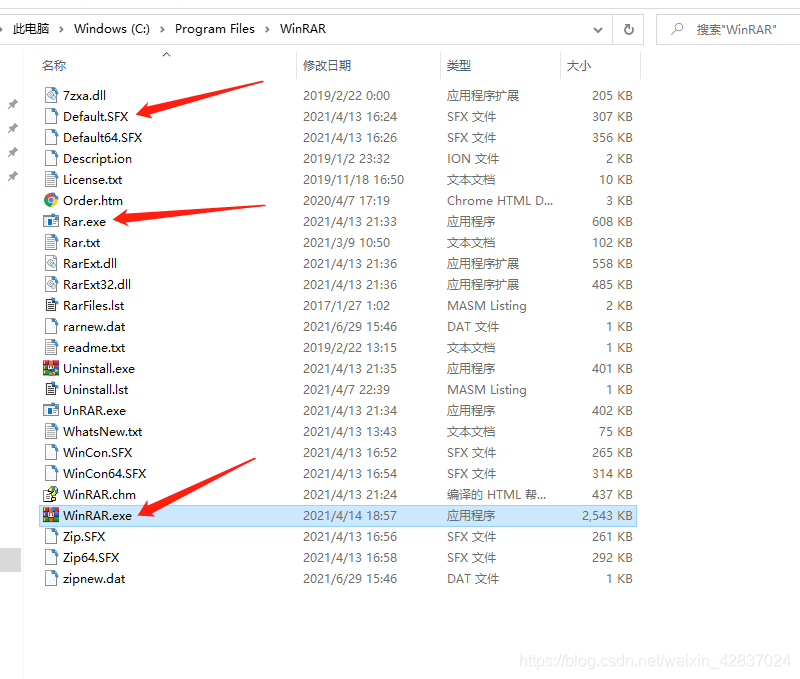Click the Chrome icon of Order.htm

[x=51, y=200]
